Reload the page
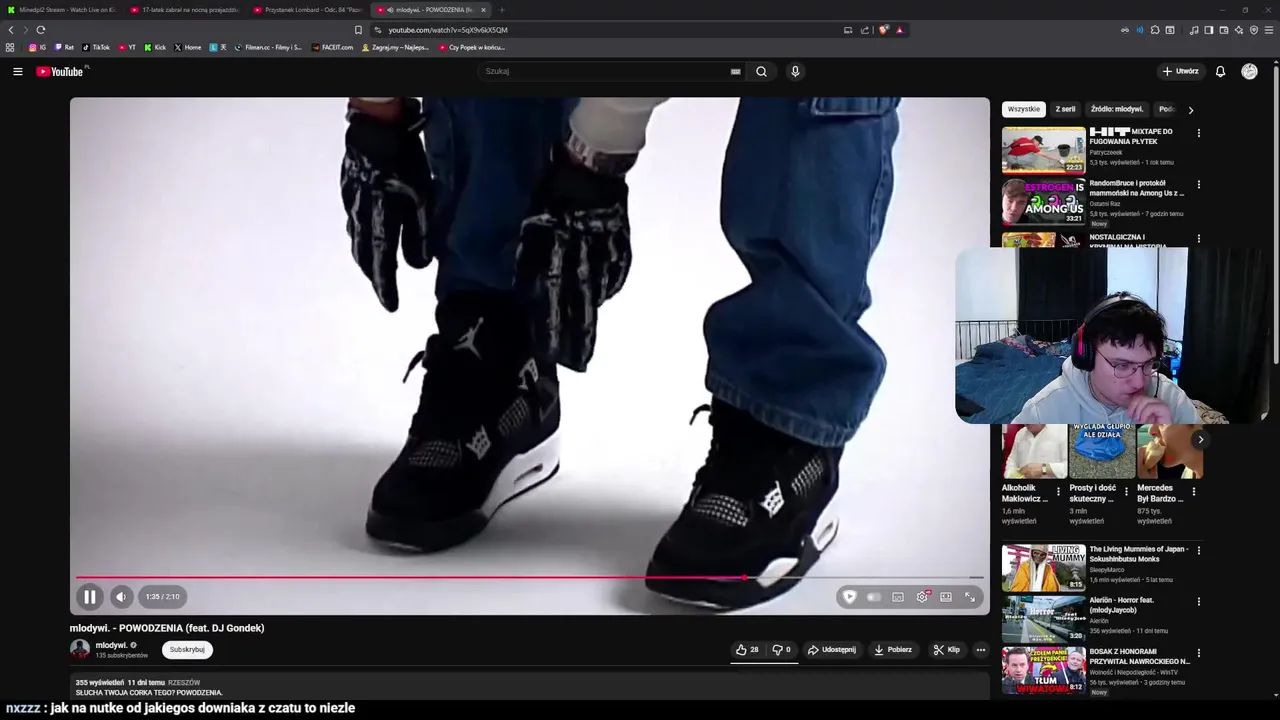The image size is (1280, 720). point(40,30)
